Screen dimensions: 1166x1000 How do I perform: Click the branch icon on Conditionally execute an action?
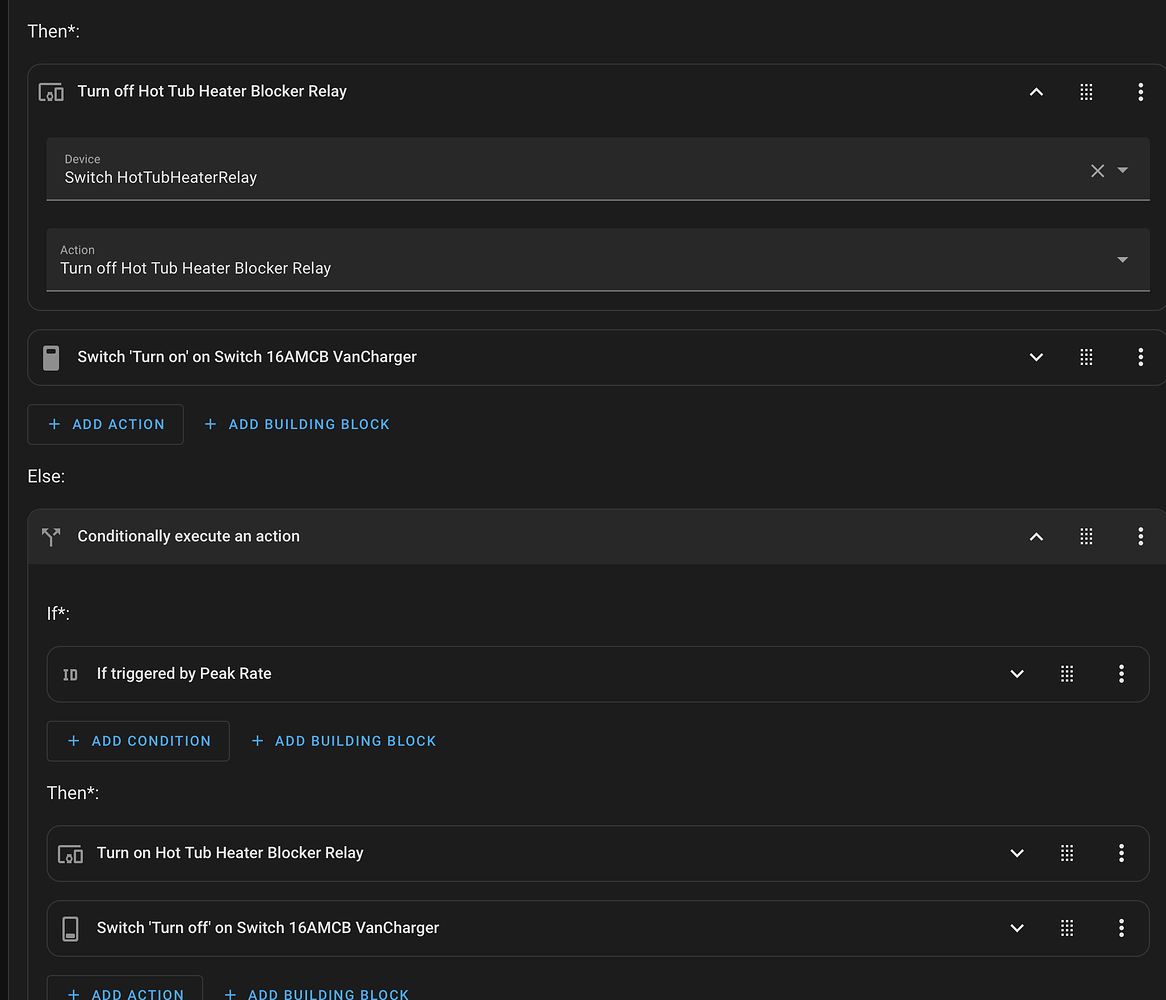click(51, 536)
